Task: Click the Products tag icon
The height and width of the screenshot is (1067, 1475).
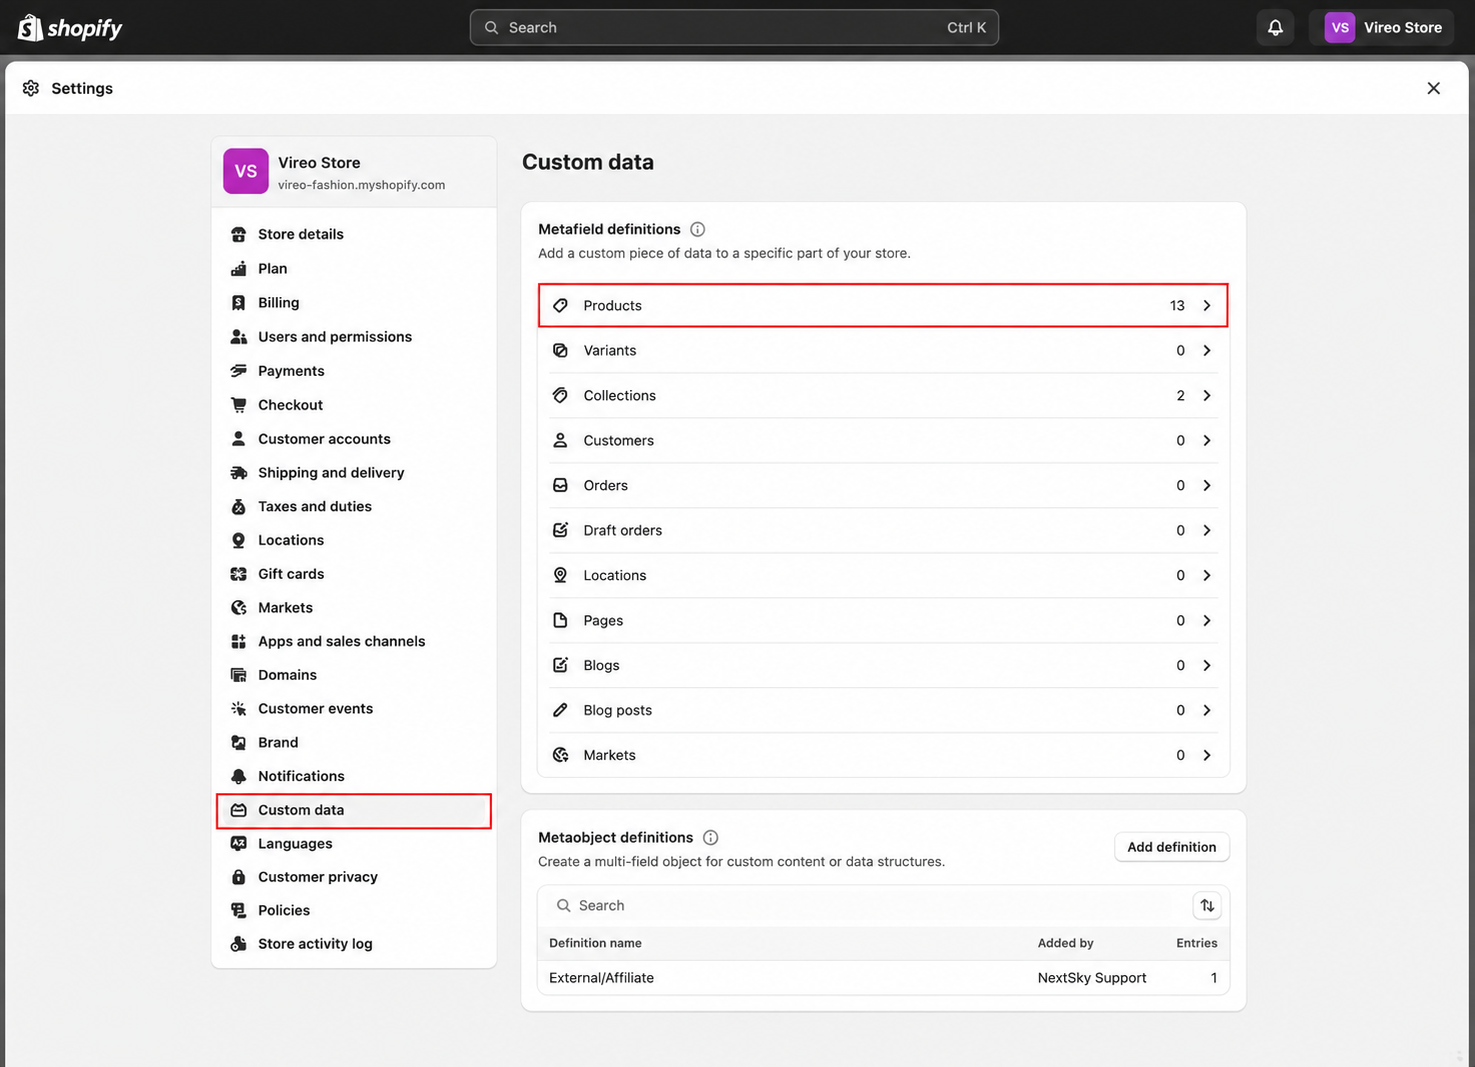Action: tap(560, 305)
